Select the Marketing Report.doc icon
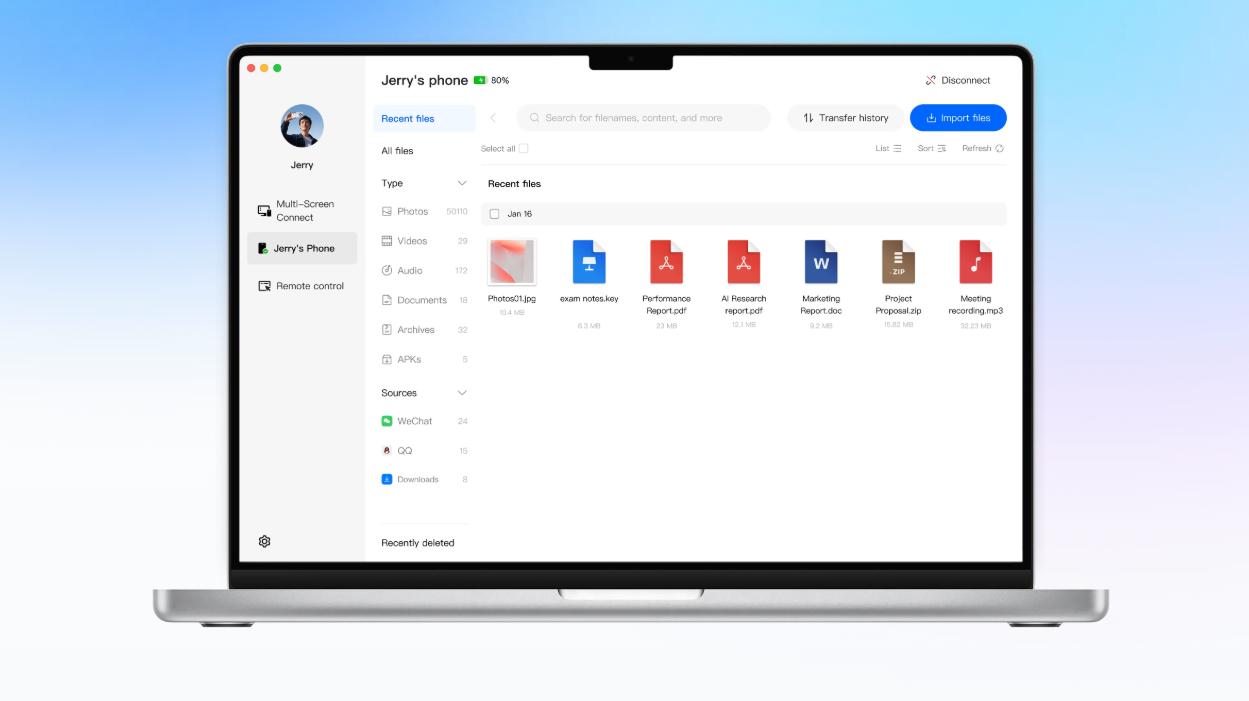The width and height of the screenshot is (1249, 701). tap(821, 262)
